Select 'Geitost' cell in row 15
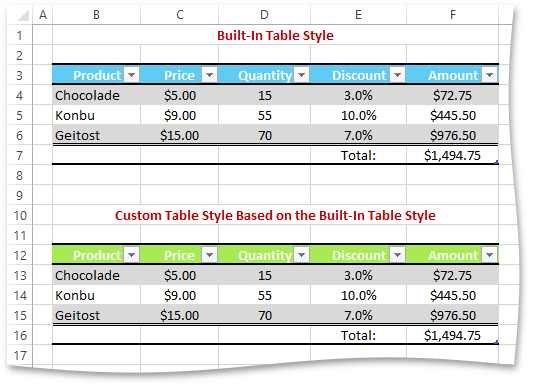 (97, 316)
